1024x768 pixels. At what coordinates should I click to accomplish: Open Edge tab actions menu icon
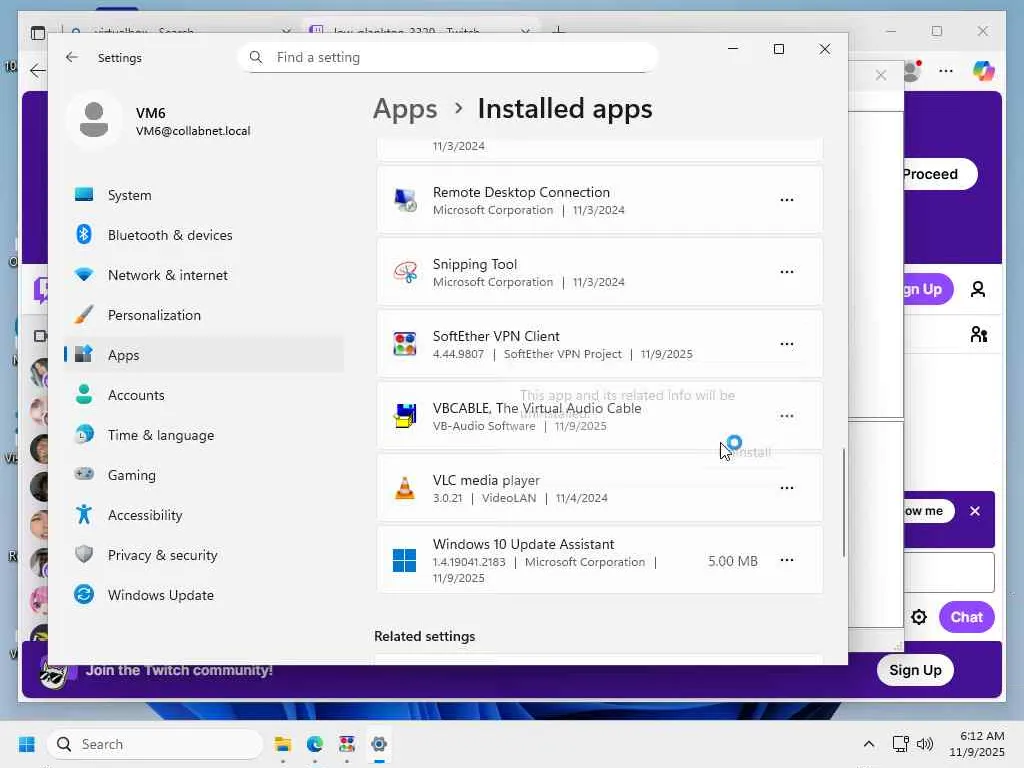38,33
